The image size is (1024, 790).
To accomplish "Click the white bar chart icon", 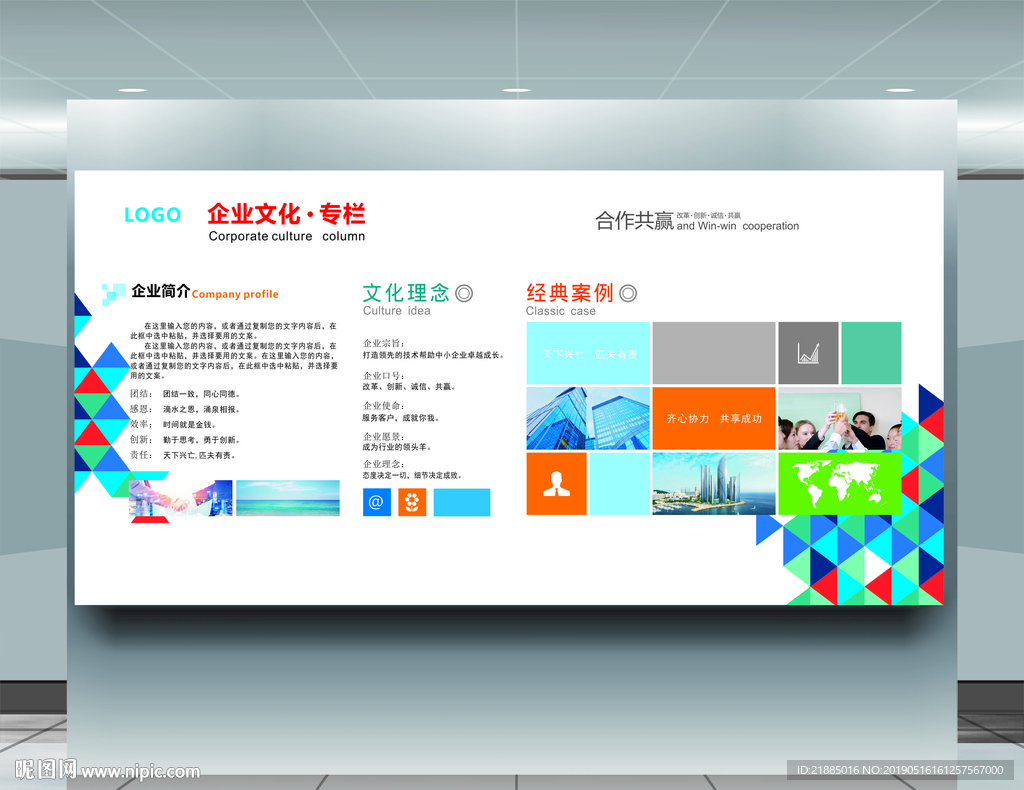I will [807, 352].
